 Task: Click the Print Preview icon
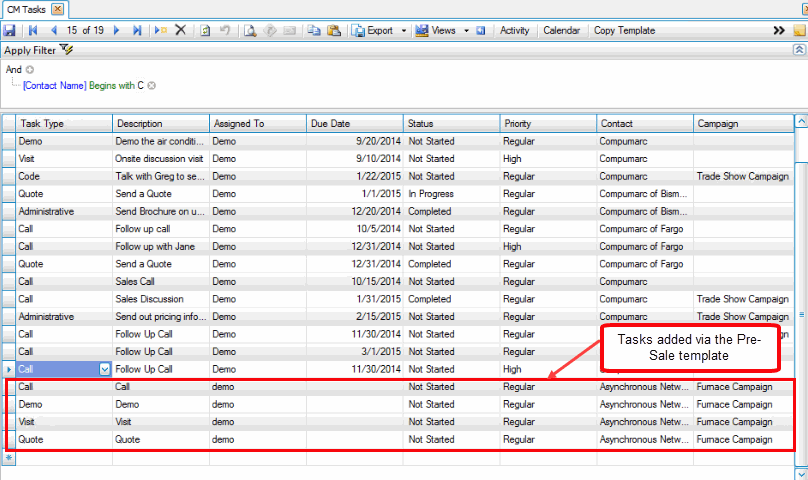pos(249,30)
